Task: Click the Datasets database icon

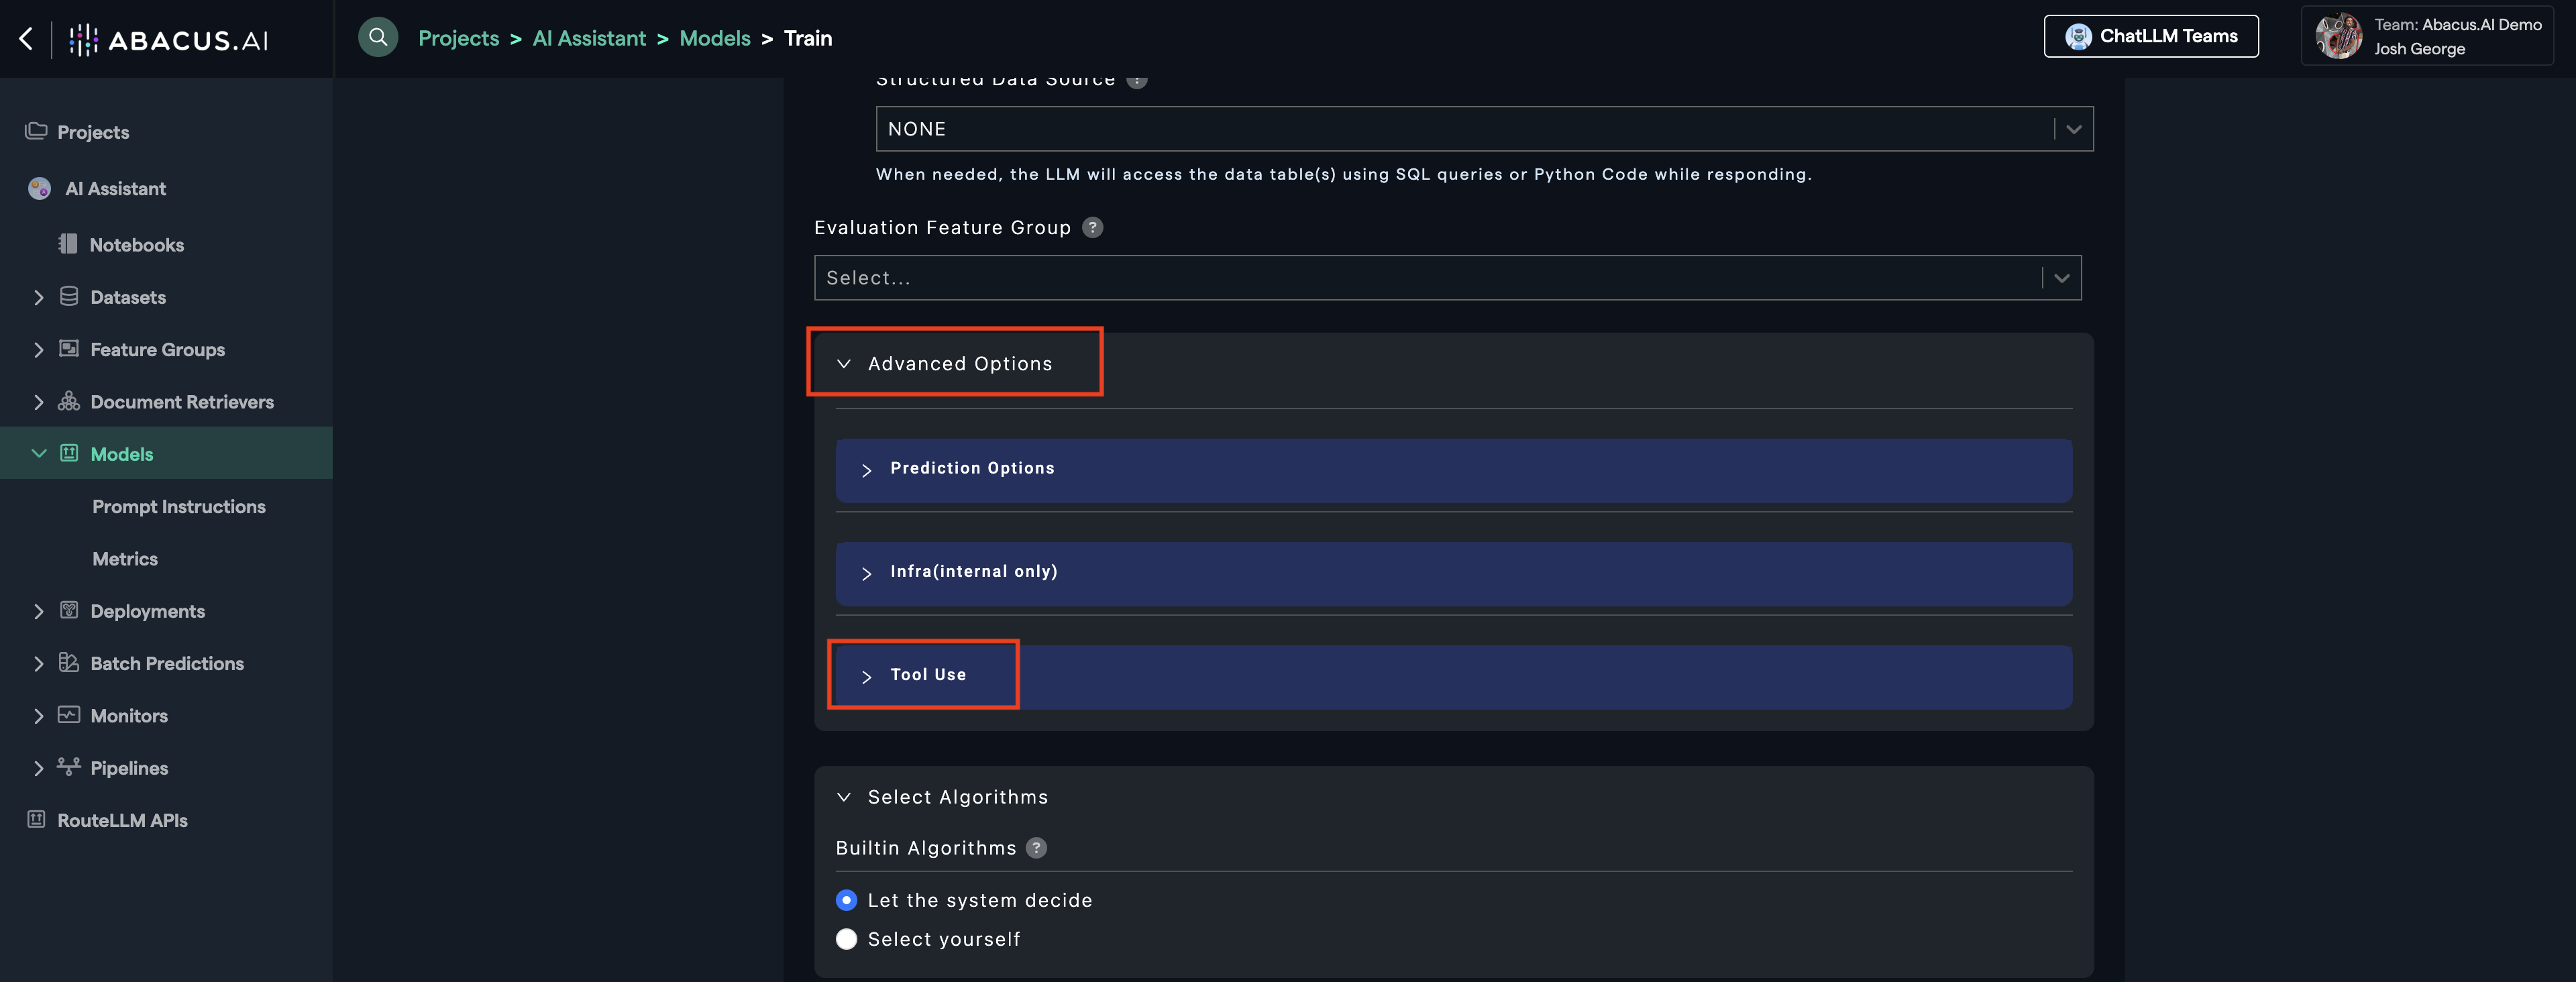Action: click(69, 297)
